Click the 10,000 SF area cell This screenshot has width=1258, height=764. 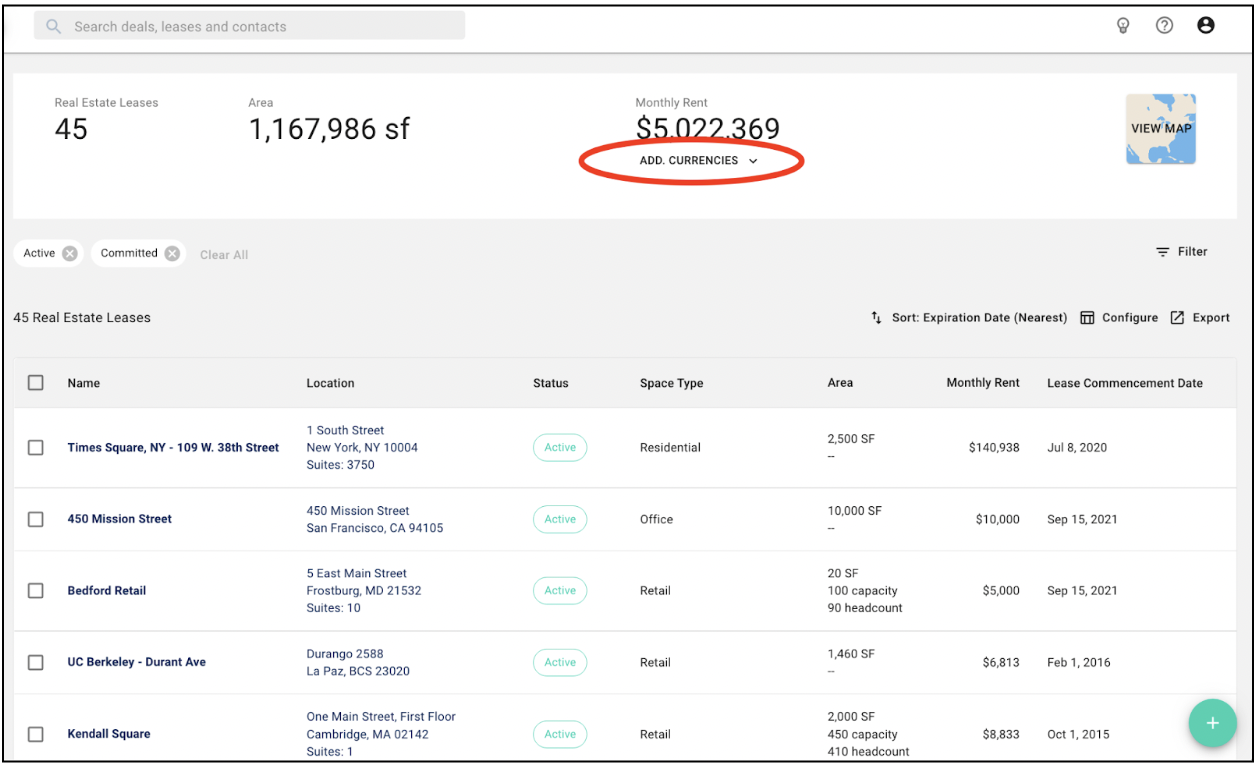point(855,511)
